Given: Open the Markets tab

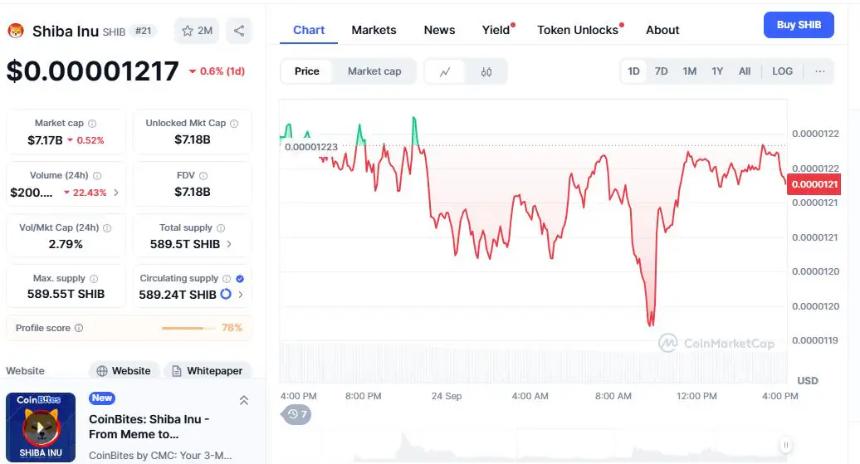Looking at the screenshot, I should (374, 30).
